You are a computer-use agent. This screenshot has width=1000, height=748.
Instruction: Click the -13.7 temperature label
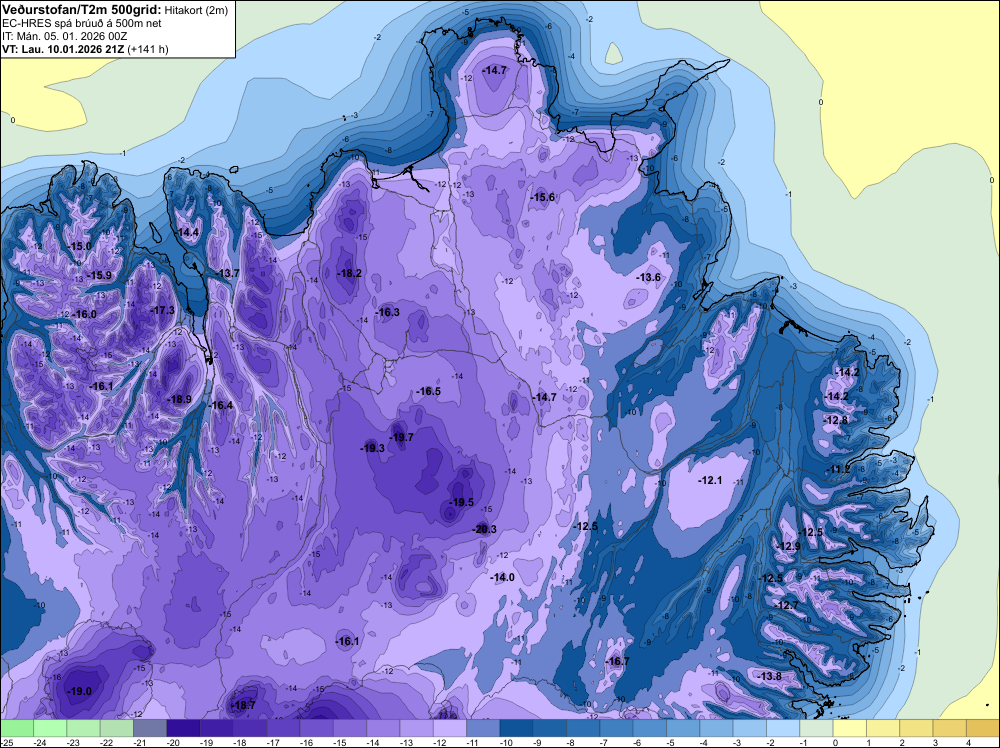coord(228,273)
